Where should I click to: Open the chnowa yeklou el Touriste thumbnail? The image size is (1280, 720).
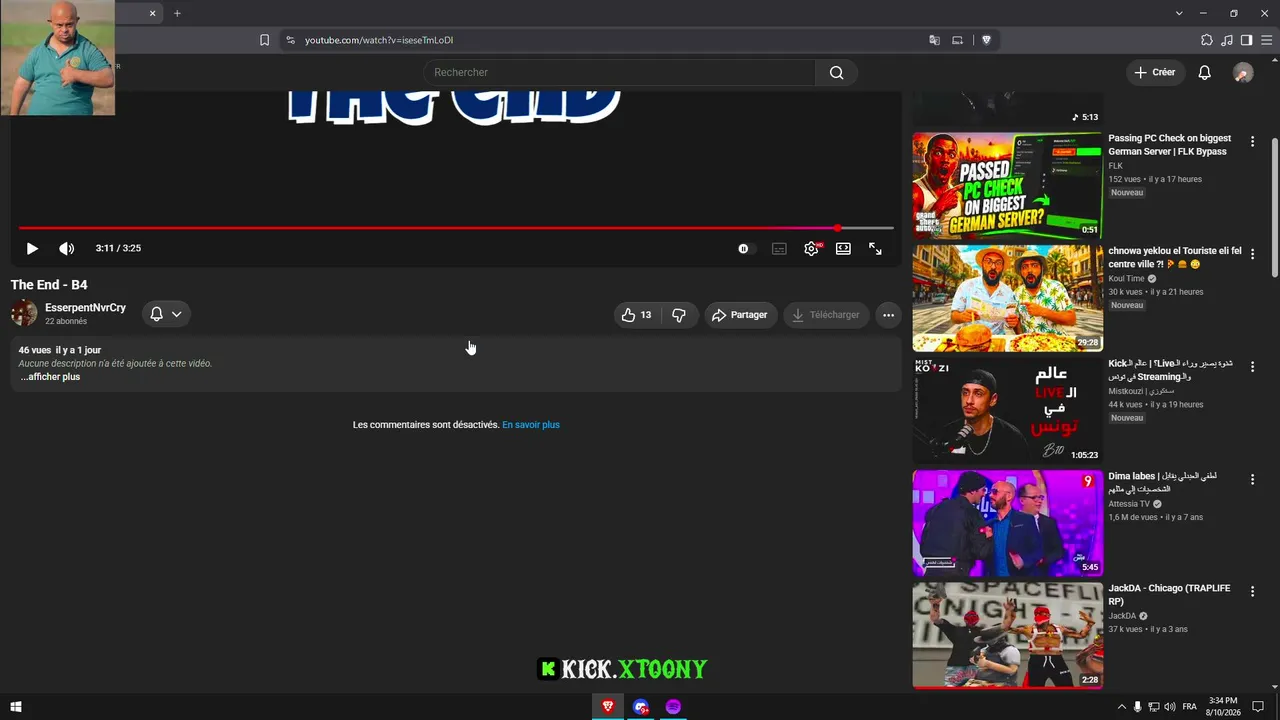point(1007,298)
